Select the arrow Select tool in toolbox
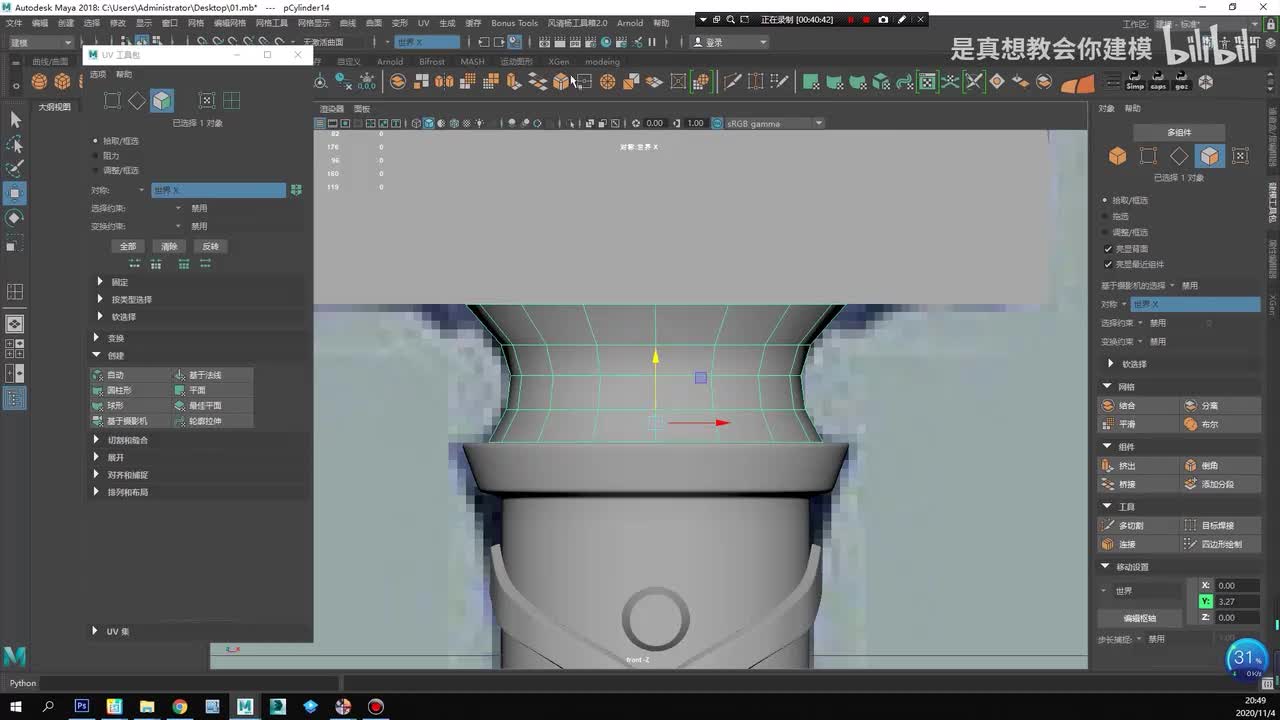Screen dimensions: 1280x720 pyautogui.click(x=15, y=119)
